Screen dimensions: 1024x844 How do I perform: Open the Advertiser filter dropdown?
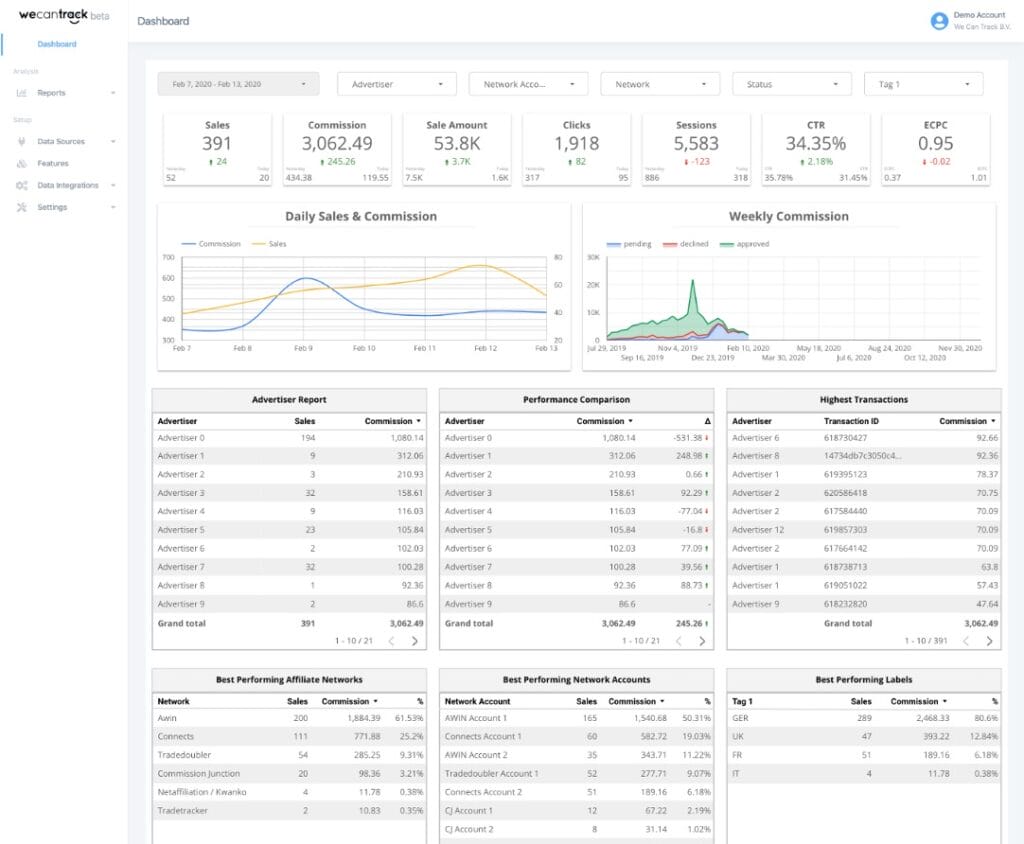click(x=397, y=85)
